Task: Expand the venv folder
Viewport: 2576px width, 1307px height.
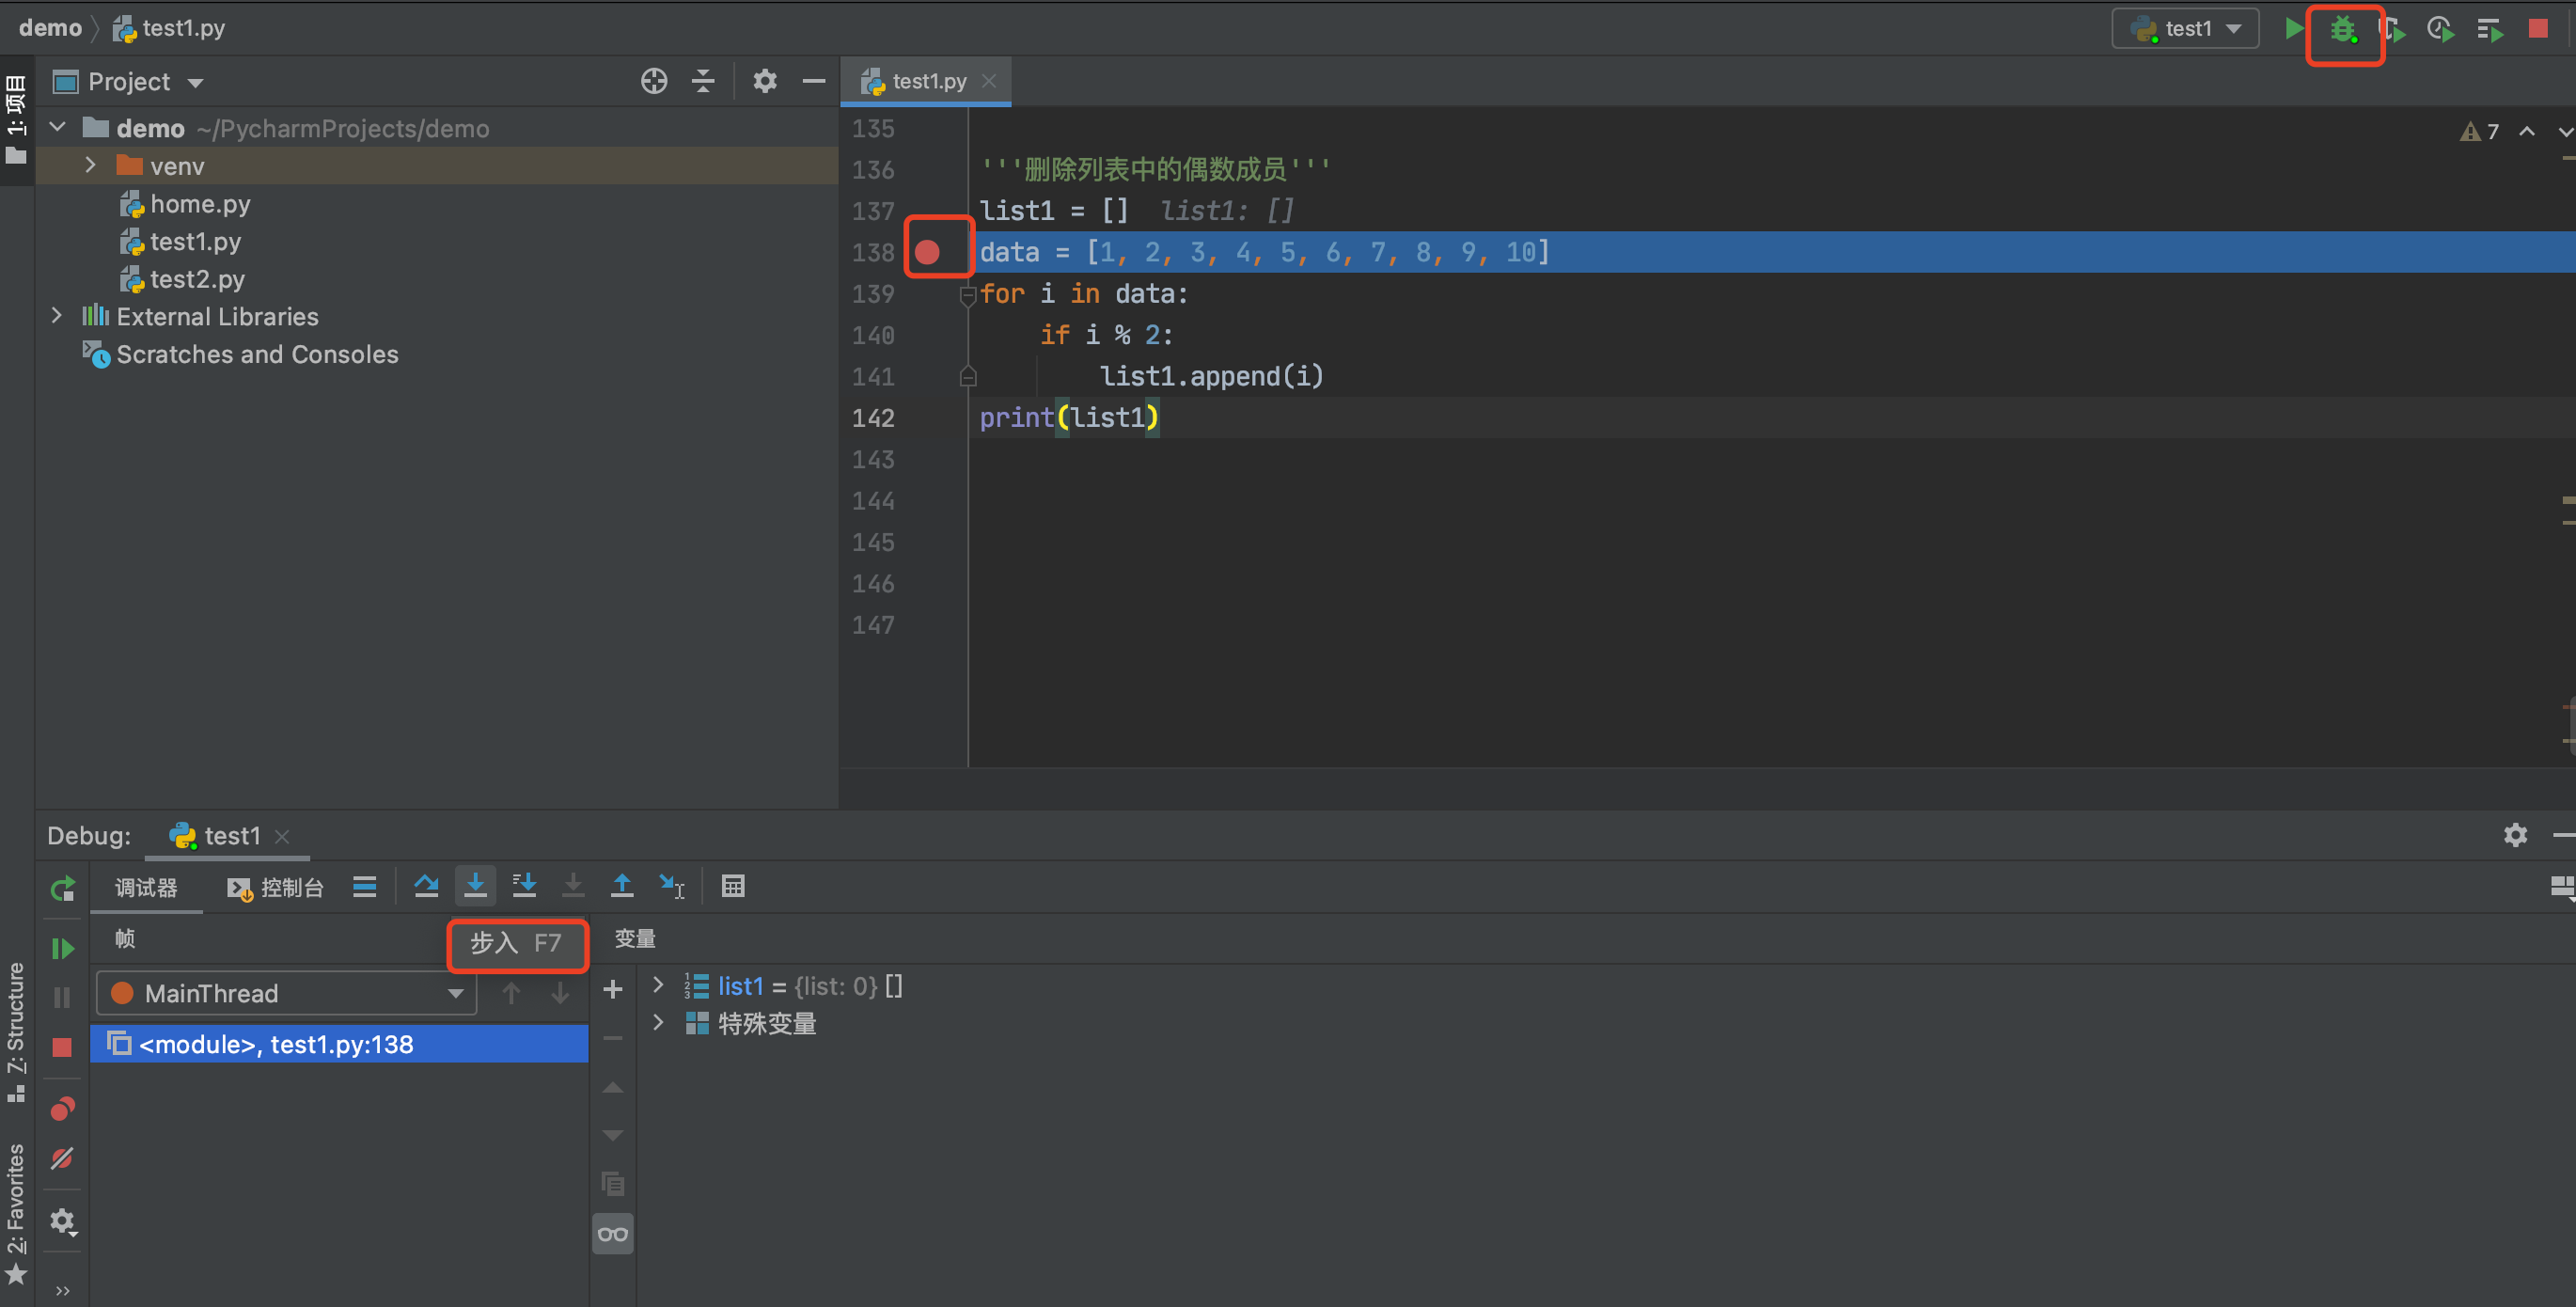Action: coord(91,166)
